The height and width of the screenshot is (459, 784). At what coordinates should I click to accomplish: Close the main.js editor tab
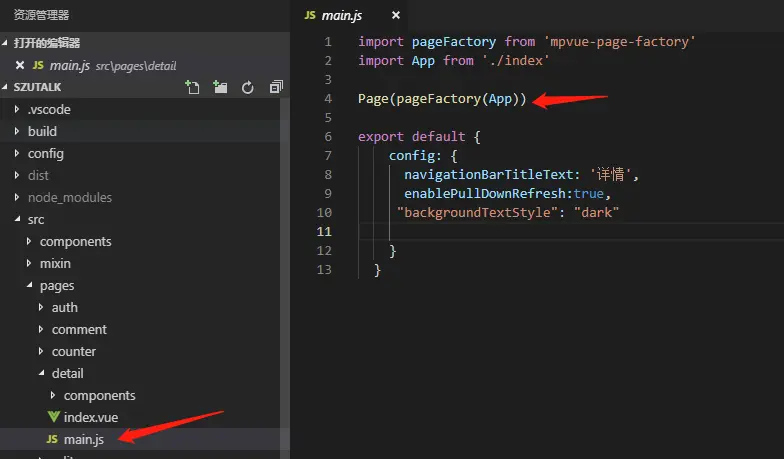396,15
